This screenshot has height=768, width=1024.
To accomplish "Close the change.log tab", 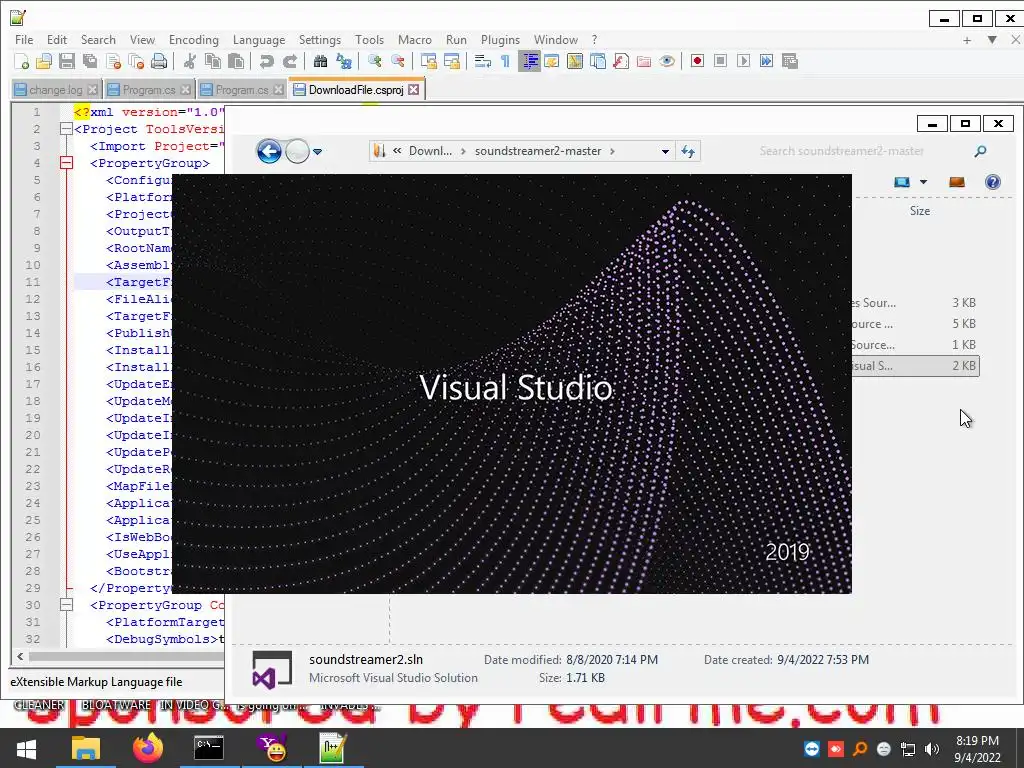I will [x=93, y=90].
